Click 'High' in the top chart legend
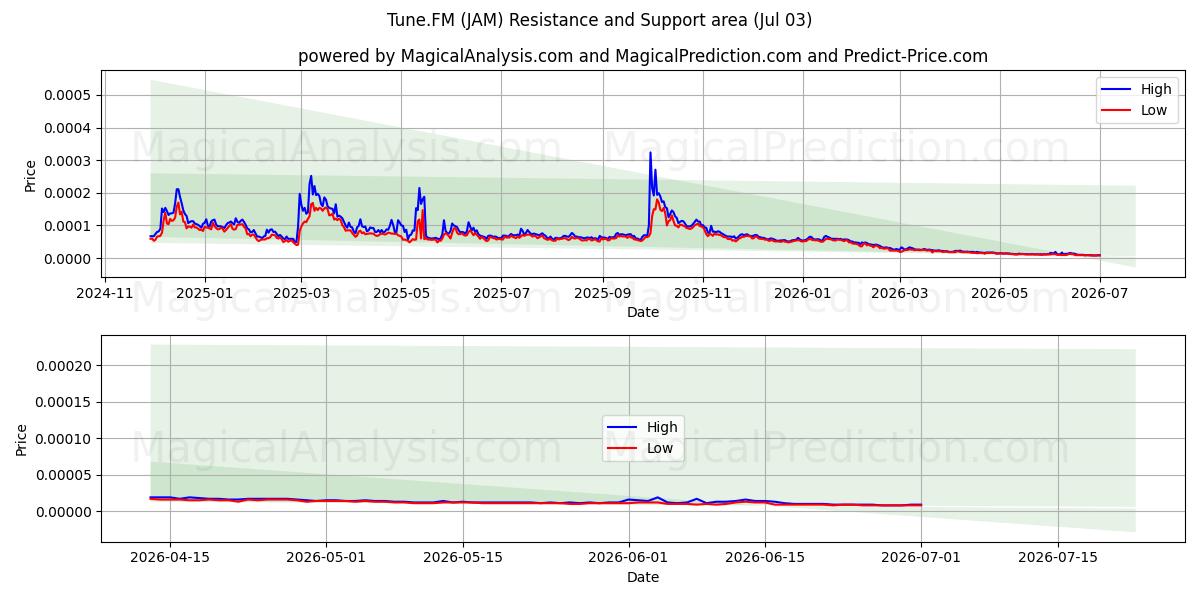1200x600 pixels. coord(1156,89)
